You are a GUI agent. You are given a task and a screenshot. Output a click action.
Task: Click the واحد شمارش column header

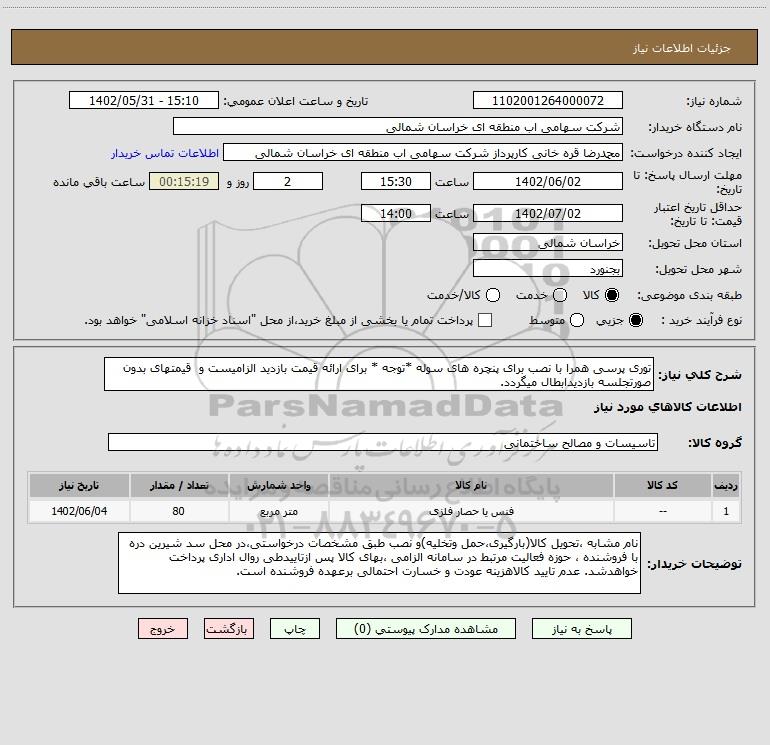278,485
